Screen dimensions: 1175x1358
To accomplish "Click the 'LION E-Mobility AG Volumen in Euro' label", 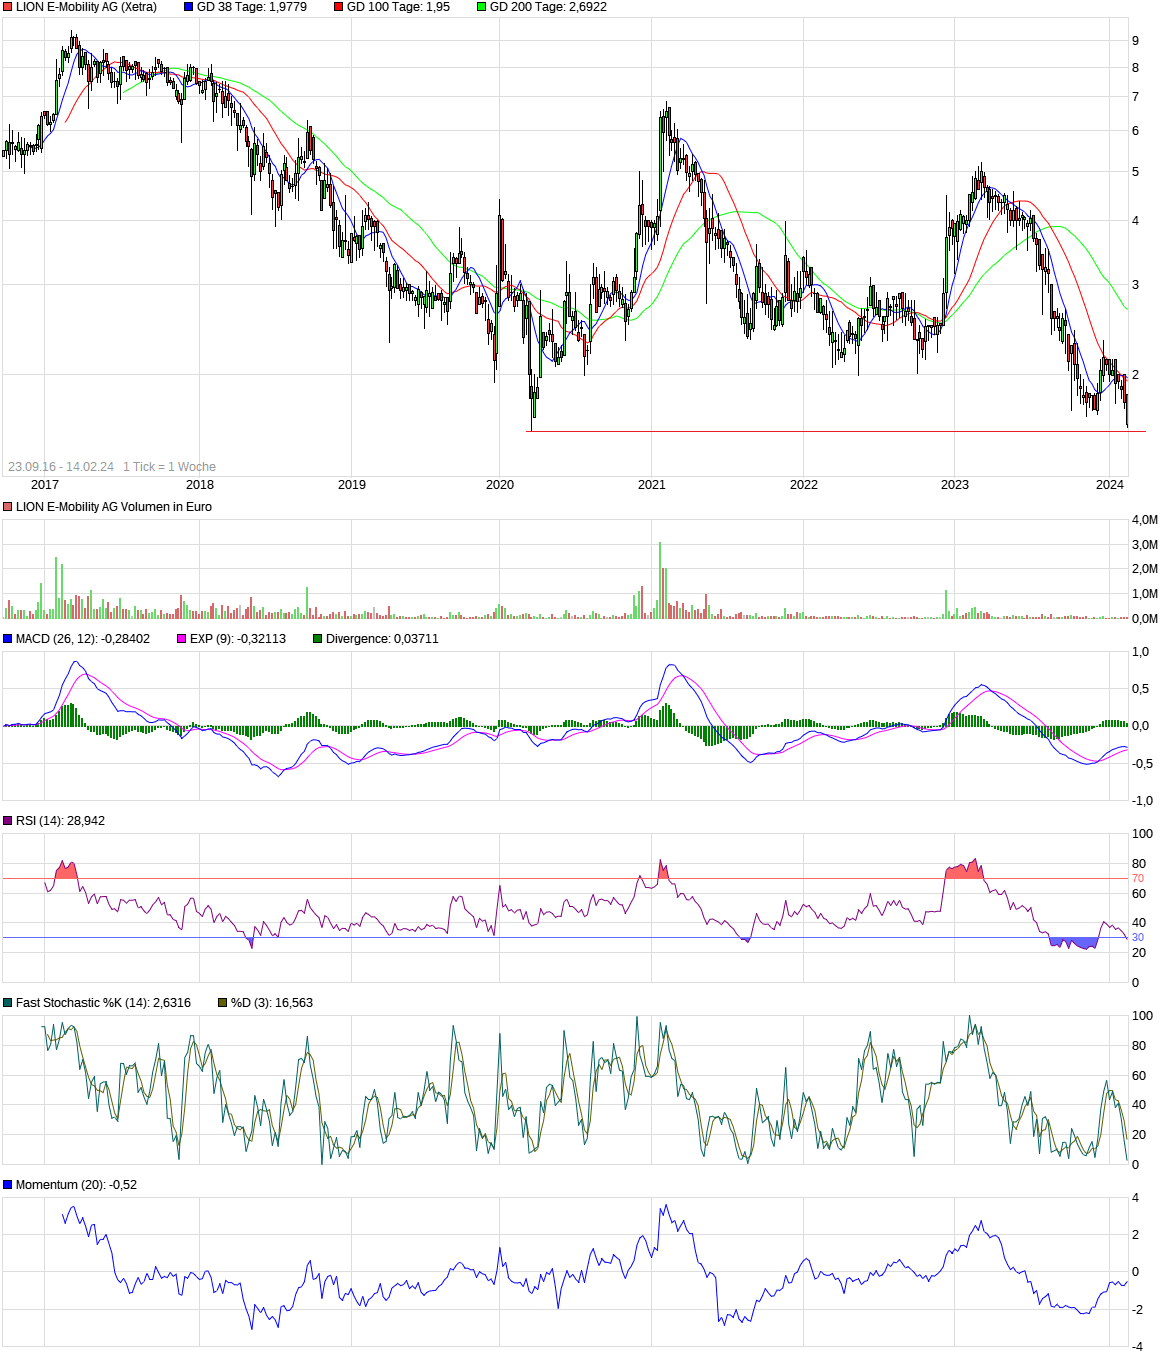I will click(x=114, y=507).
